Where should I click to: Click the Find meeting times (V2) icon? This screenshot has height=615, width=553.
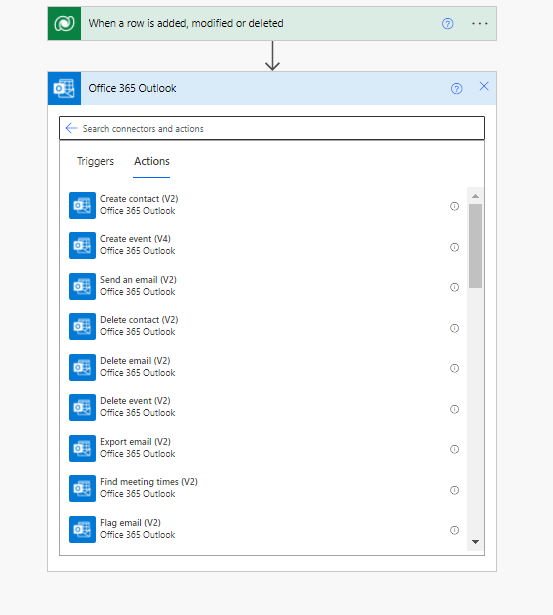(82, 488)
